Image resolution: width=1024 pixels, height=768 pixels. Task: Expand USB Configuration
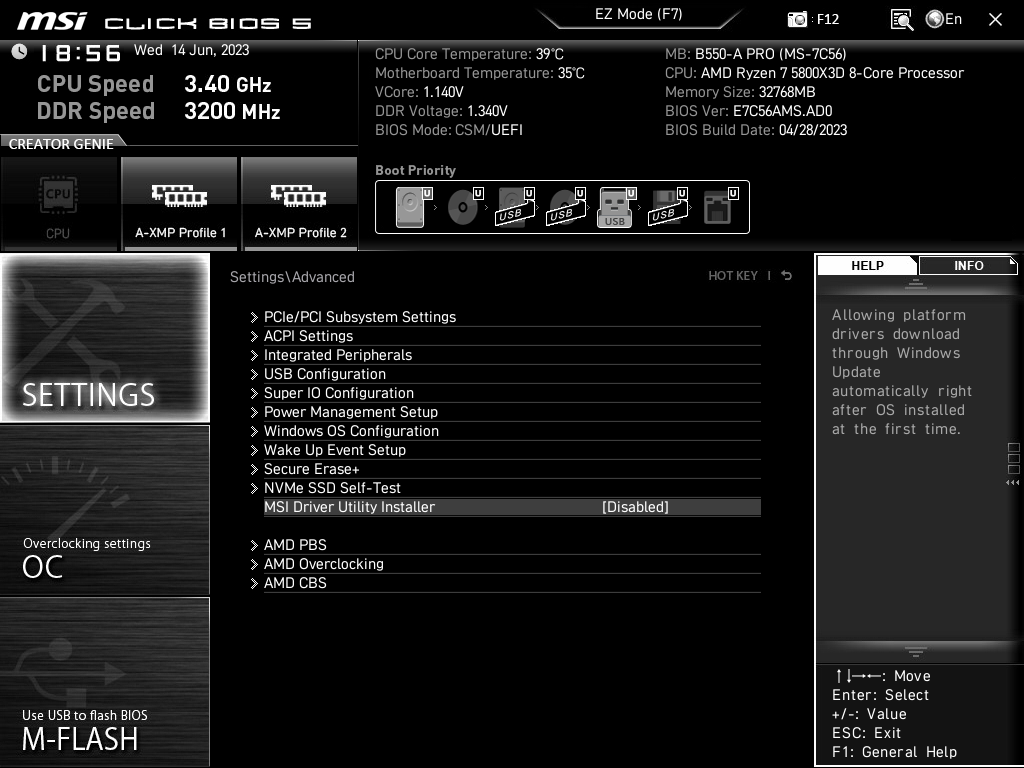pos(325,374)
